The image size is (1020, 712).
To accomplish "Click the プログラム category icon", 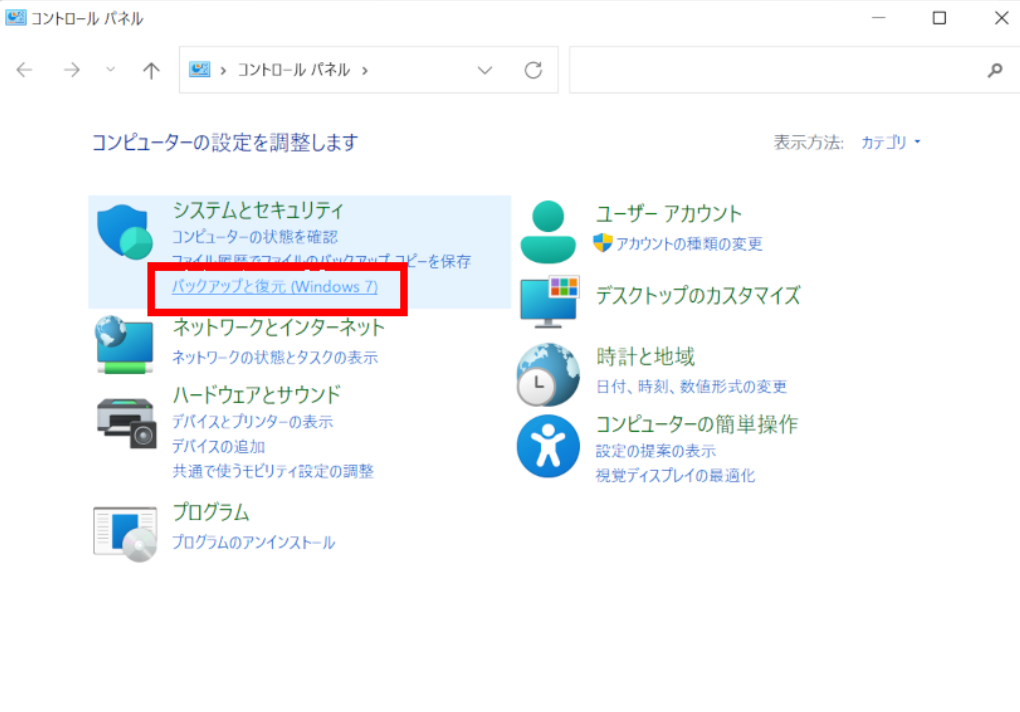I will [123, 530].
